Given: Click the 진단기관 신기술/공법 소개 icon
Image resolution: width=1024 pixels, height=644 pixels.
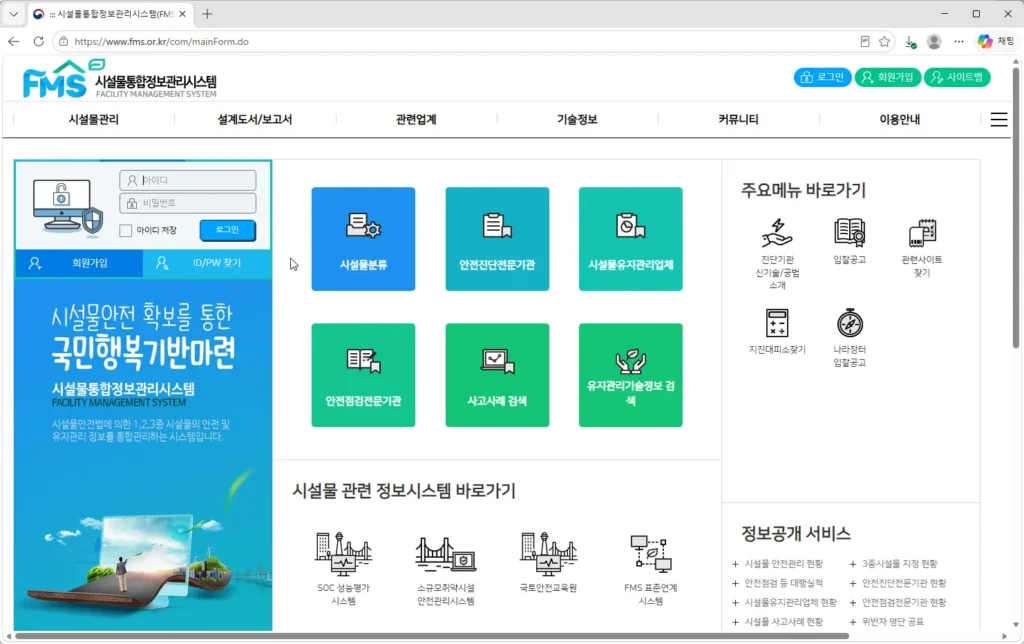Looking at the screenshot, I should [x=777, y=233].
